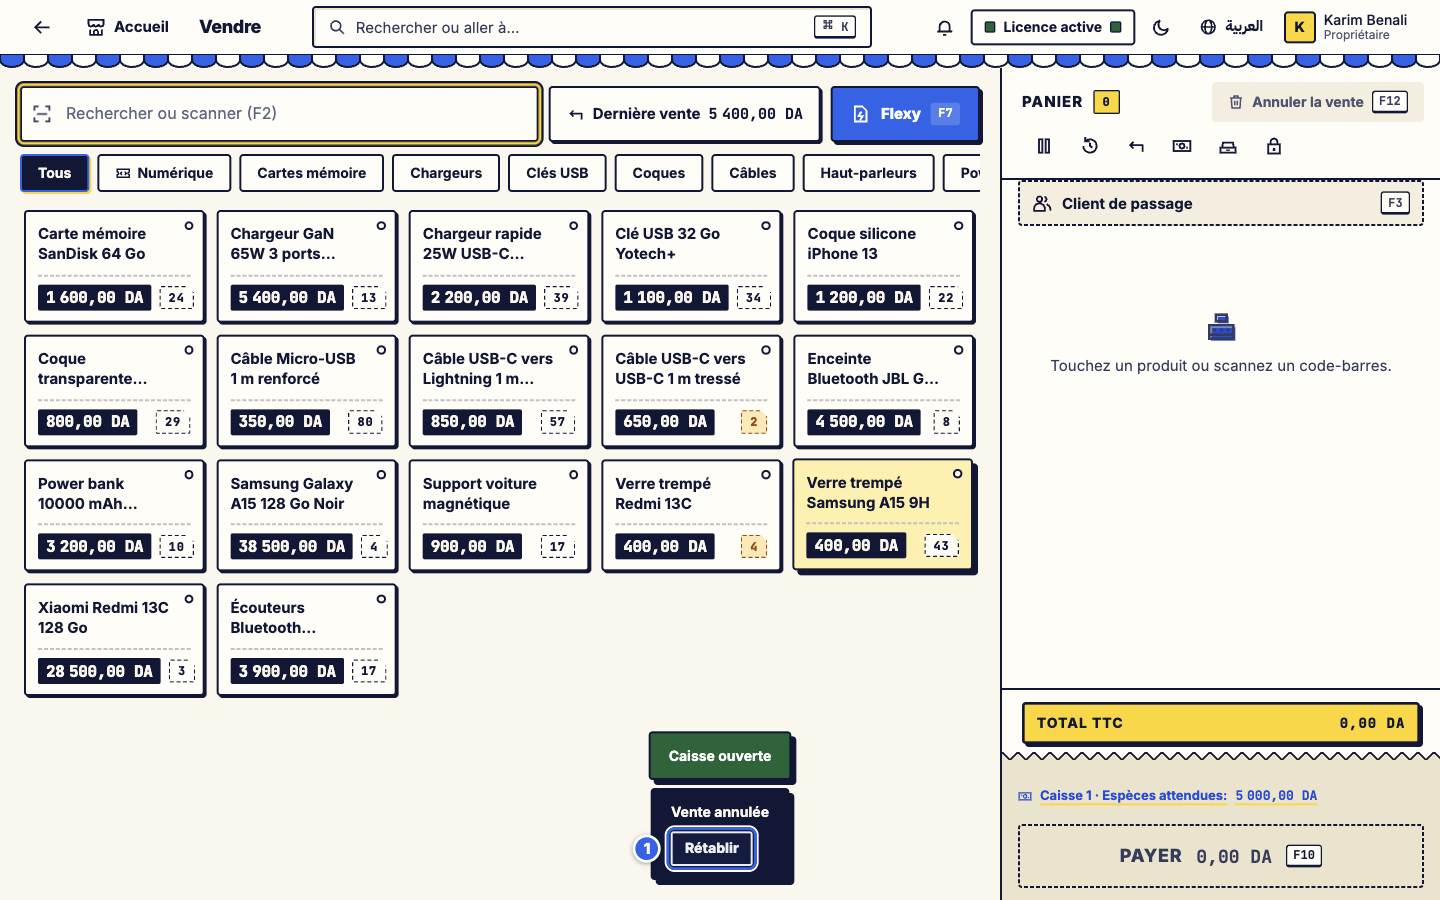The height and width of the screenshot is (900, 1440).
Task: Add Samsung Galaxy A15 128 Go Noir
Action: point(307,516)
